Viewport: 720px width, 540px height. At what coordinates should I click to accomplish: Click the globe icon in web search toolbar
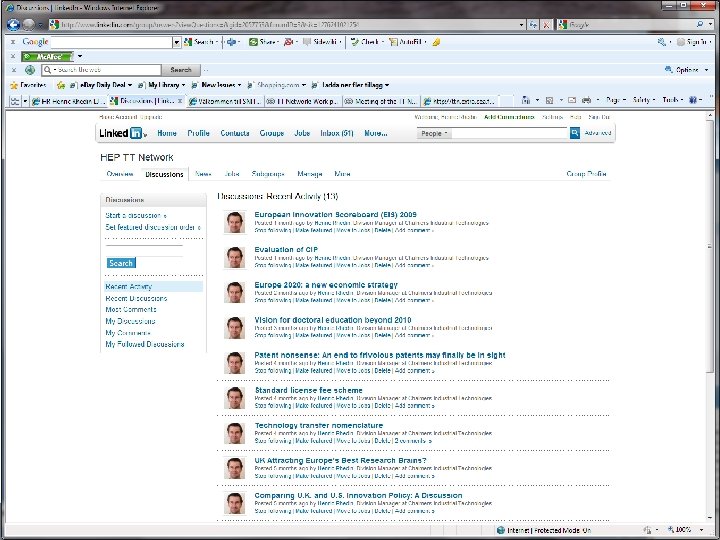coord(30,70)
